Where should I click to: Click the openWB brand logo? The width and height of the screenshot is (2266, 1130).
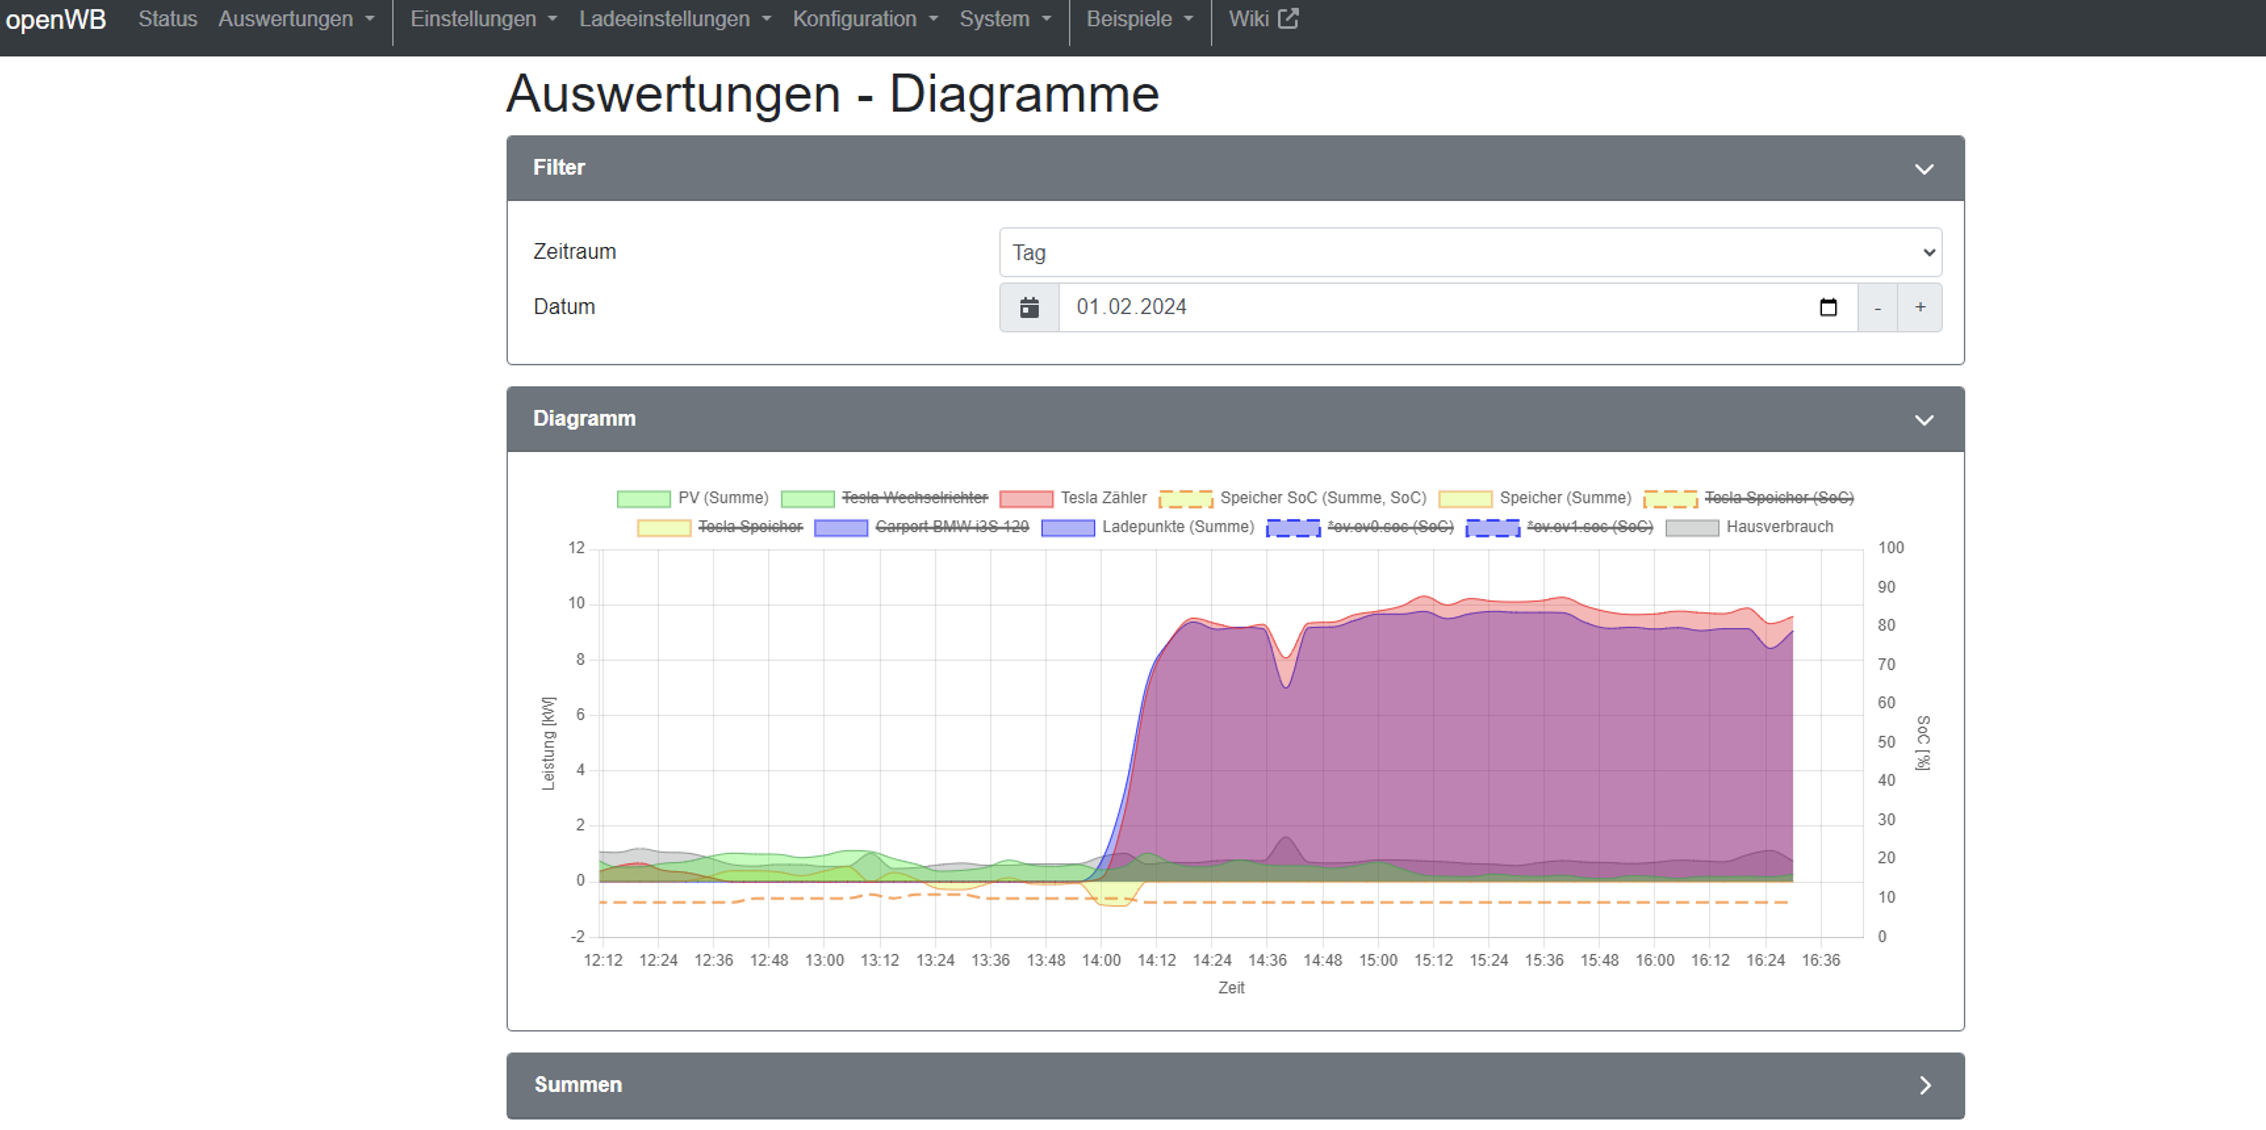(x=56, y=19)
